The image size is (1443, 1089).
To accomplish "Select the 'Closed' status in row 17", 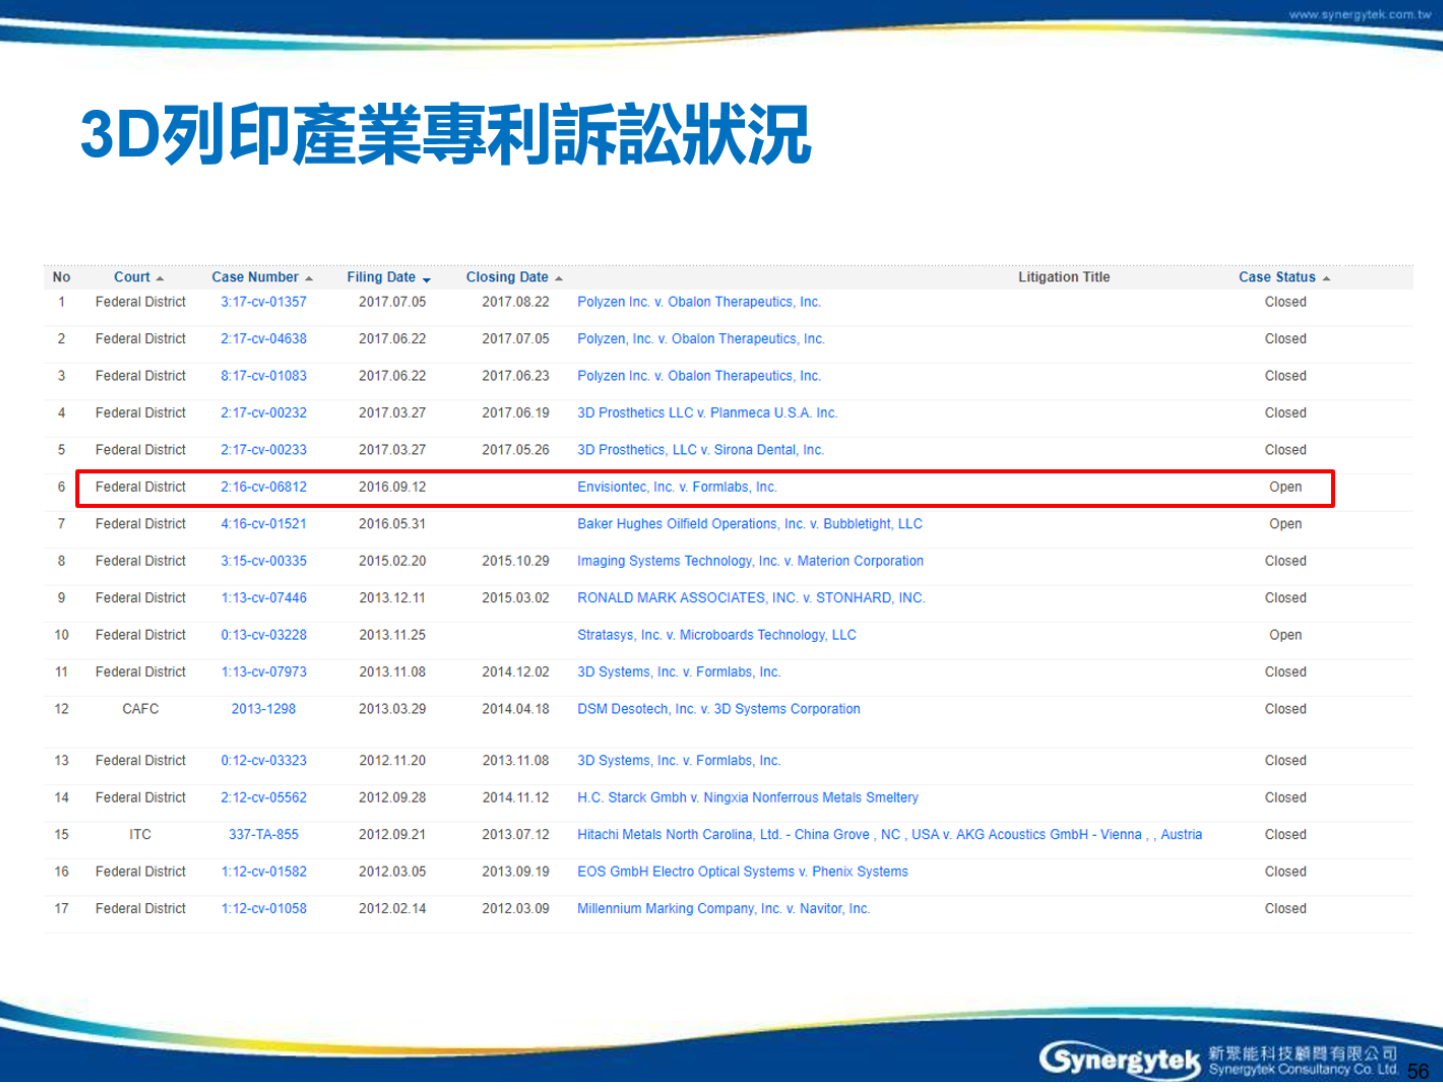I will pos(1286,909).
